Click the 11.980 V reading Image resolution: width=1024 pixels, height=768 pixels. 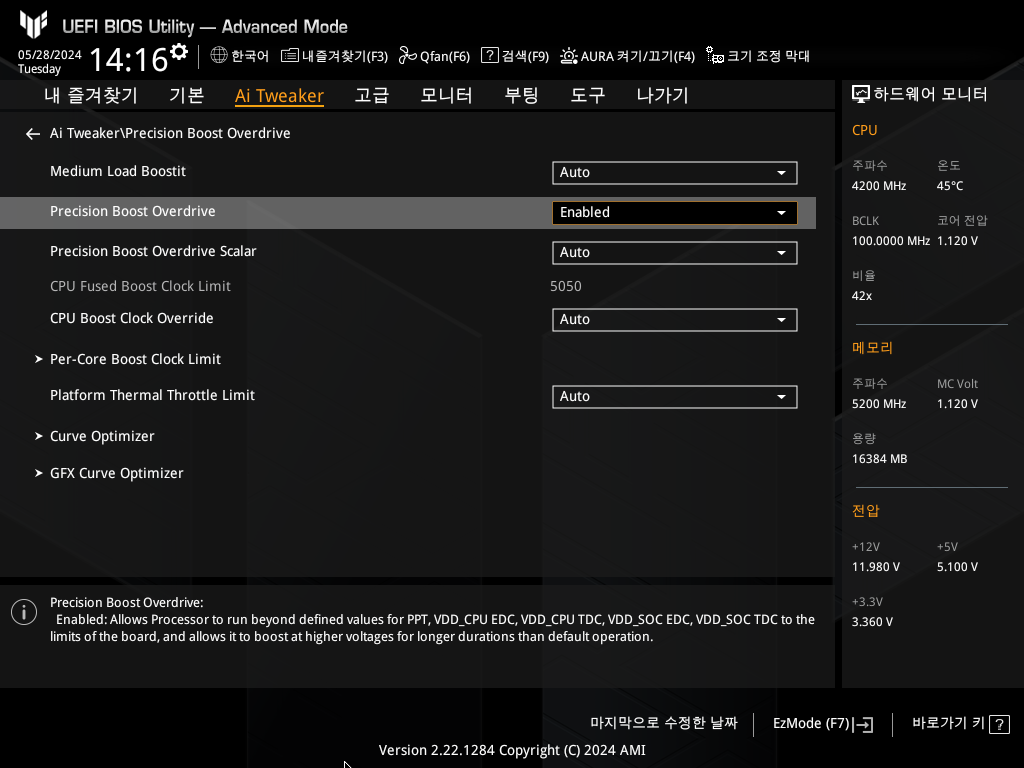pos(876,567)
